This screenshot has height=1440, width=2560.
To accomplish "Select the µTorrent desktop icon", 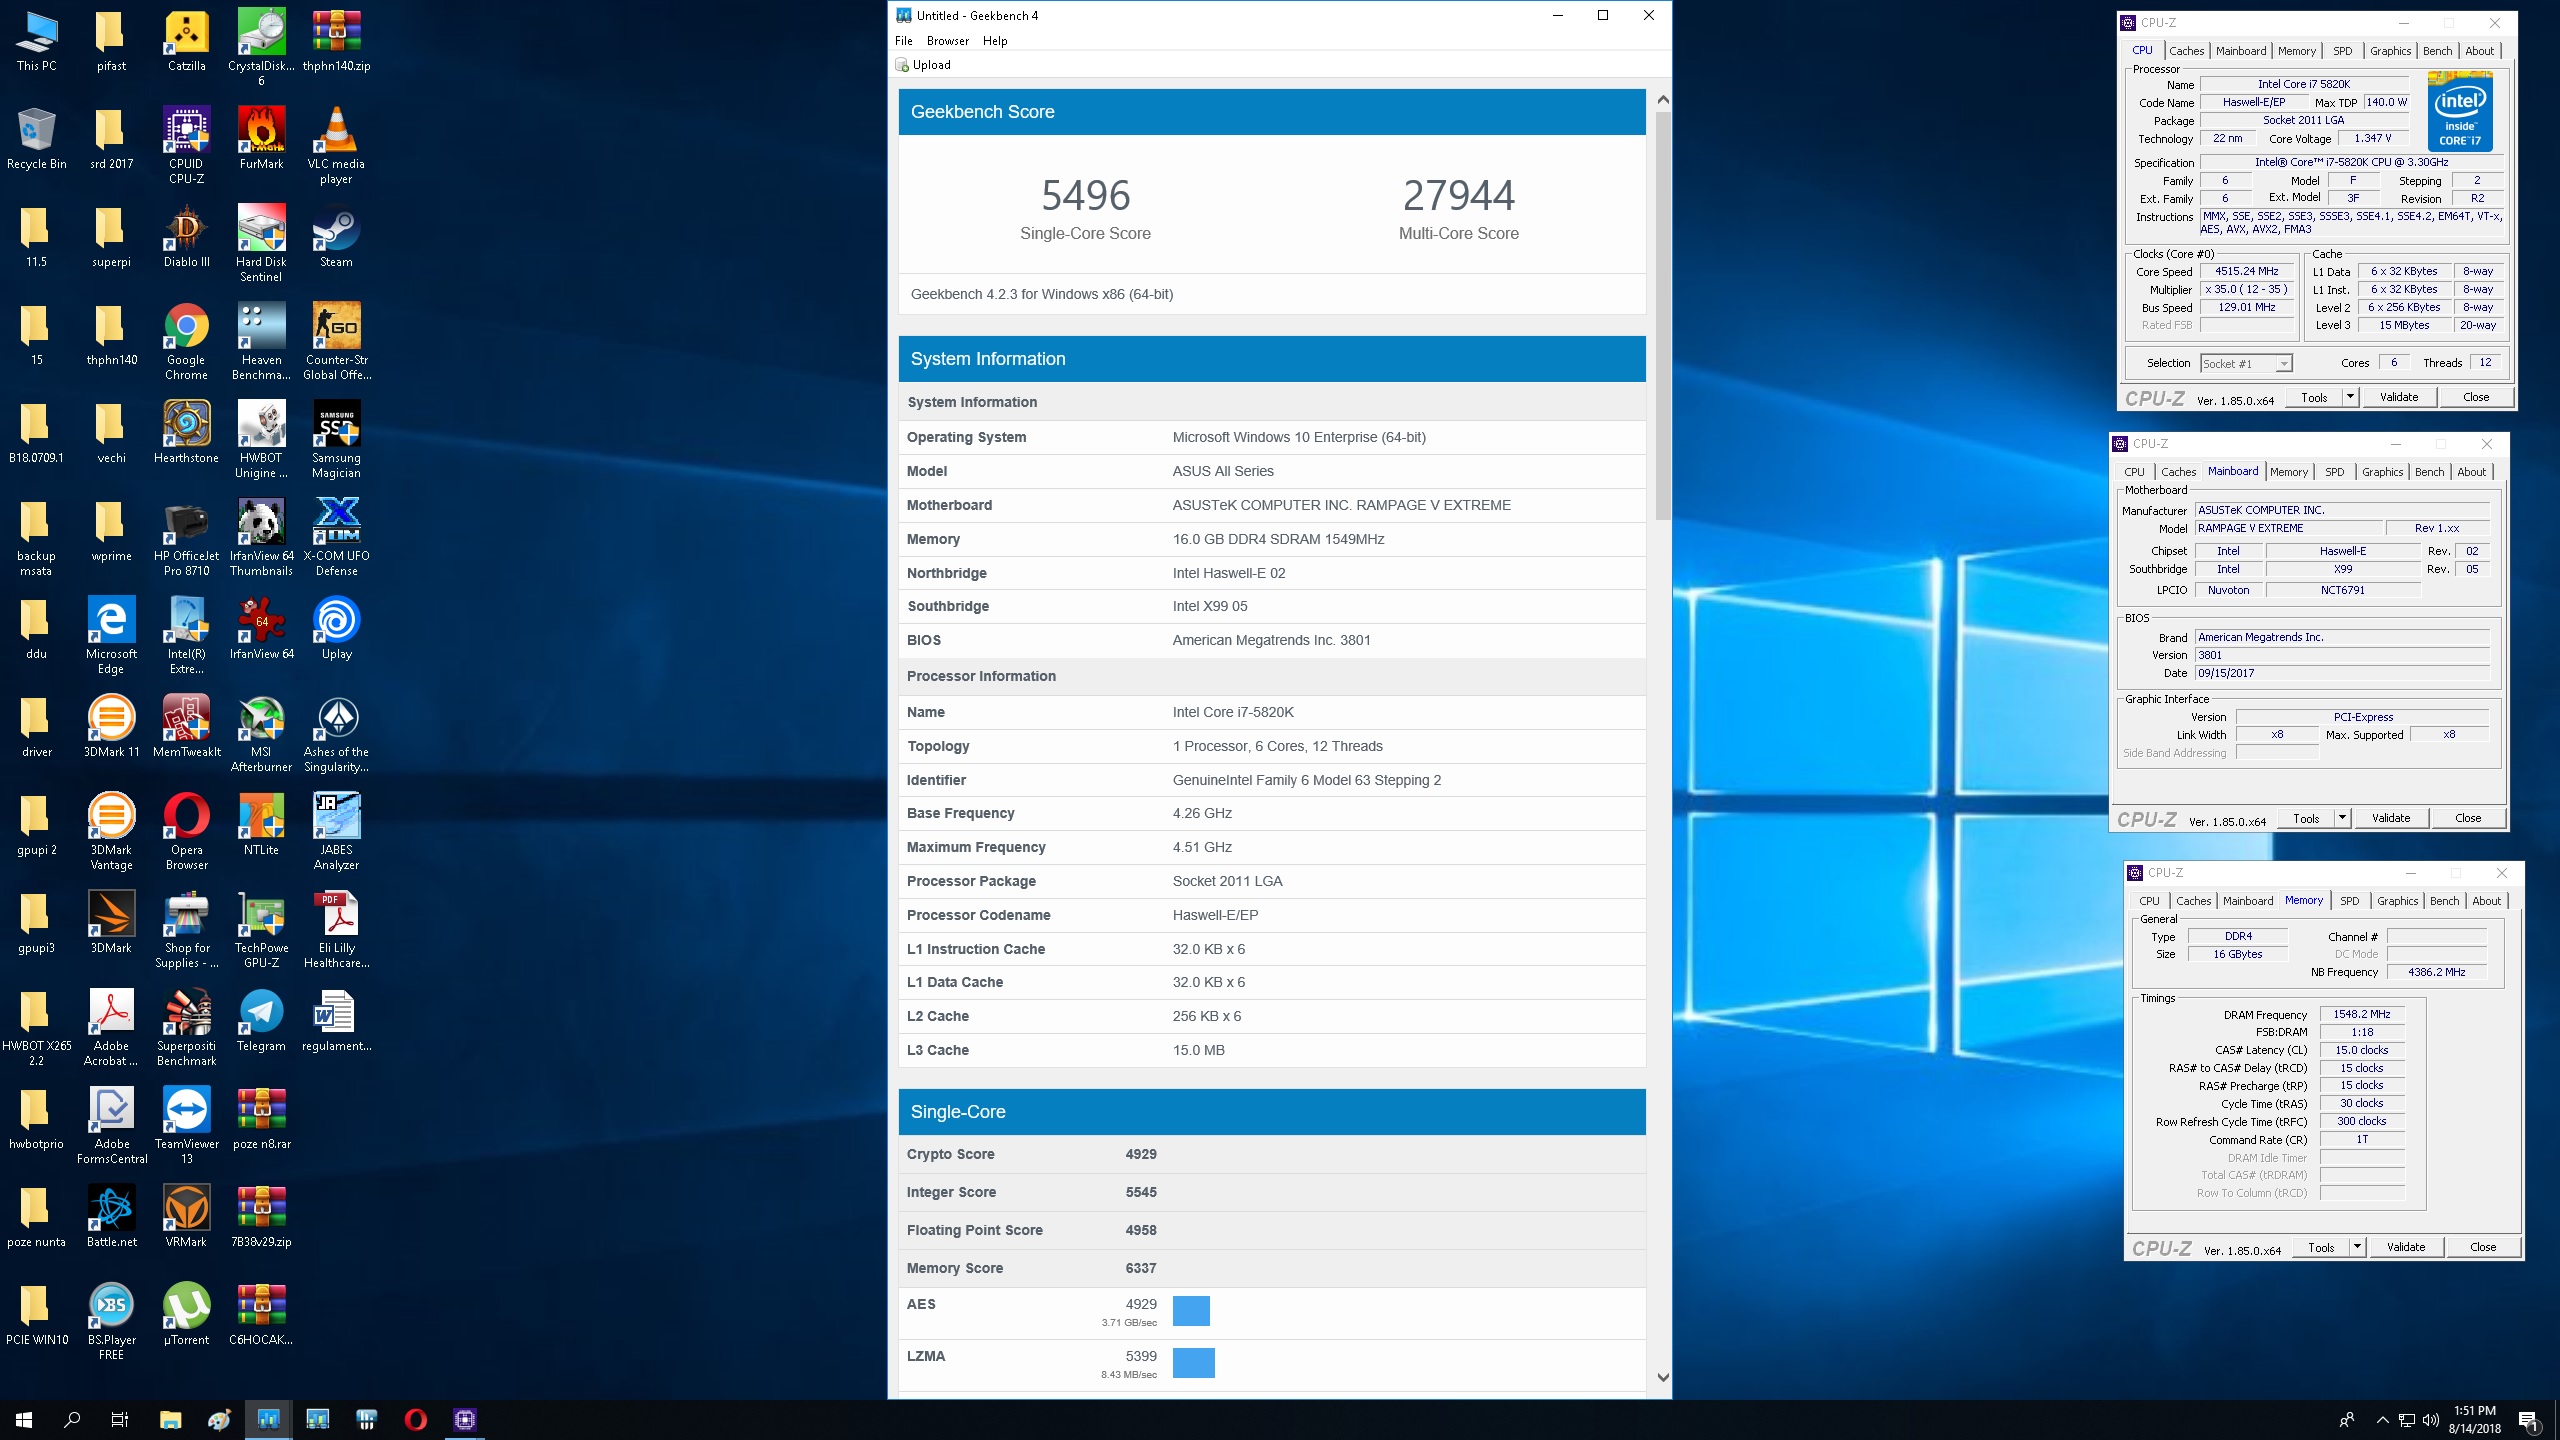I will [187, 1316].
